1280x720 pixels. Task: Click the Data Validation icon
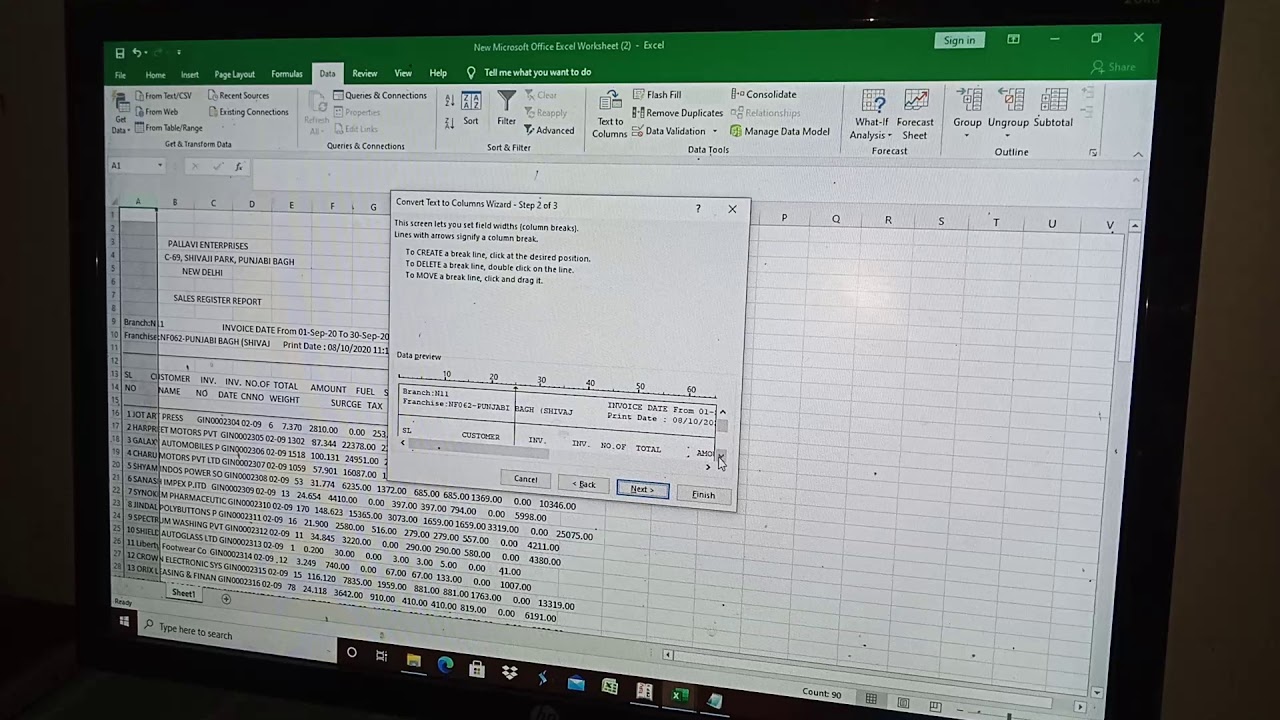[638, 131]
